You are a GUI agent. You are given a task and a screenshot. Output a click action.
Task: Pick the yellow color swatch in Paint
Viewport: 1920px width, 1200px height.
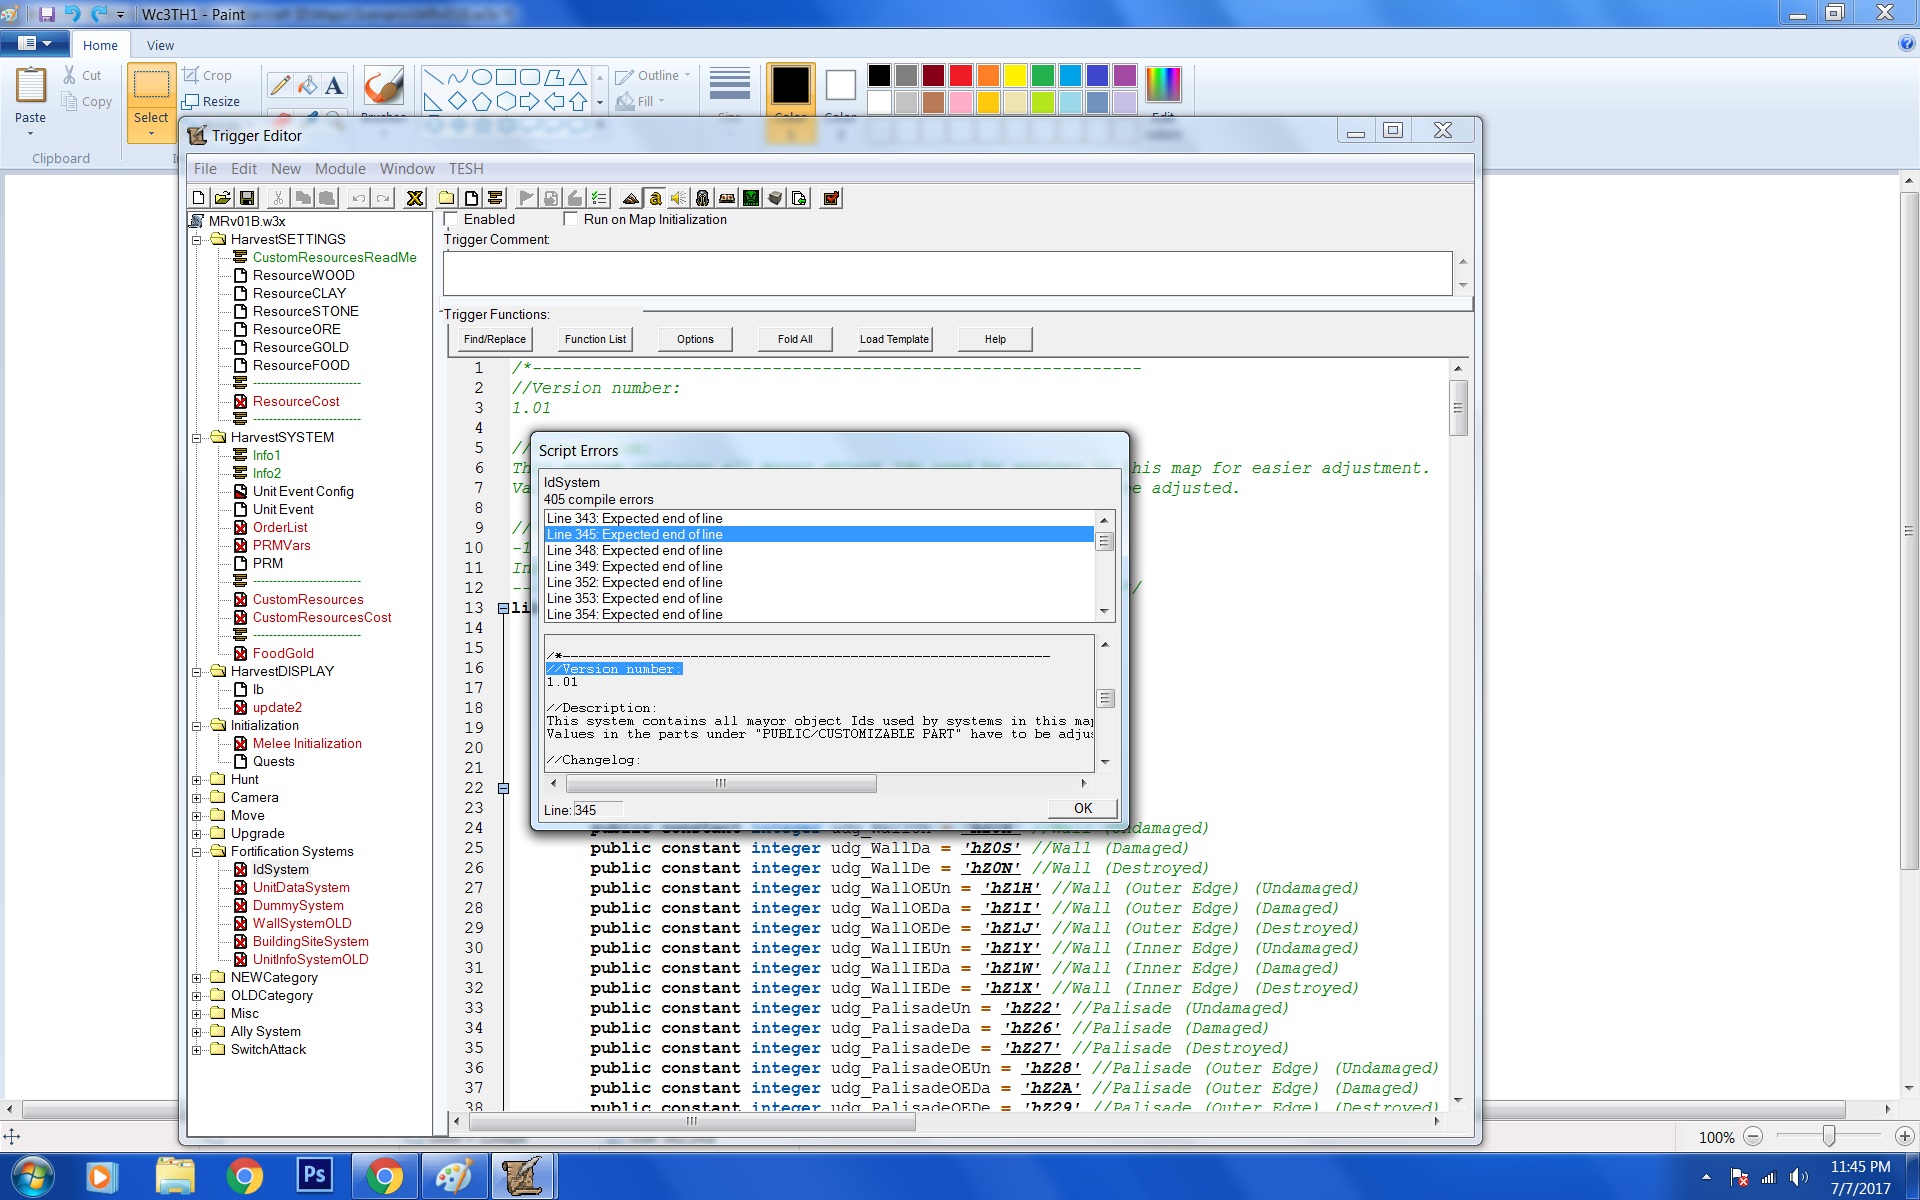1015,75
